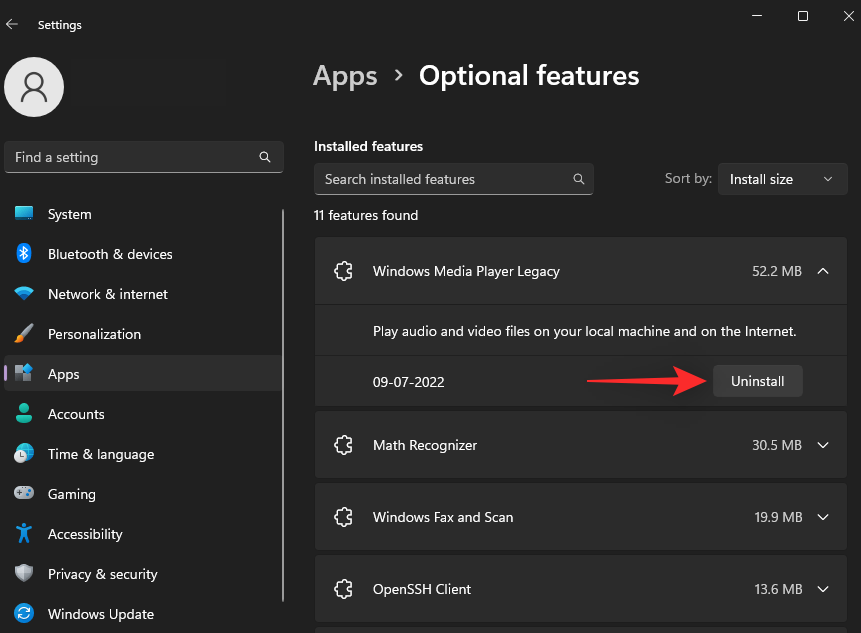The image size is (861, 633).
Task: Go back using the back arrow
Action: [x=12, y=24]
